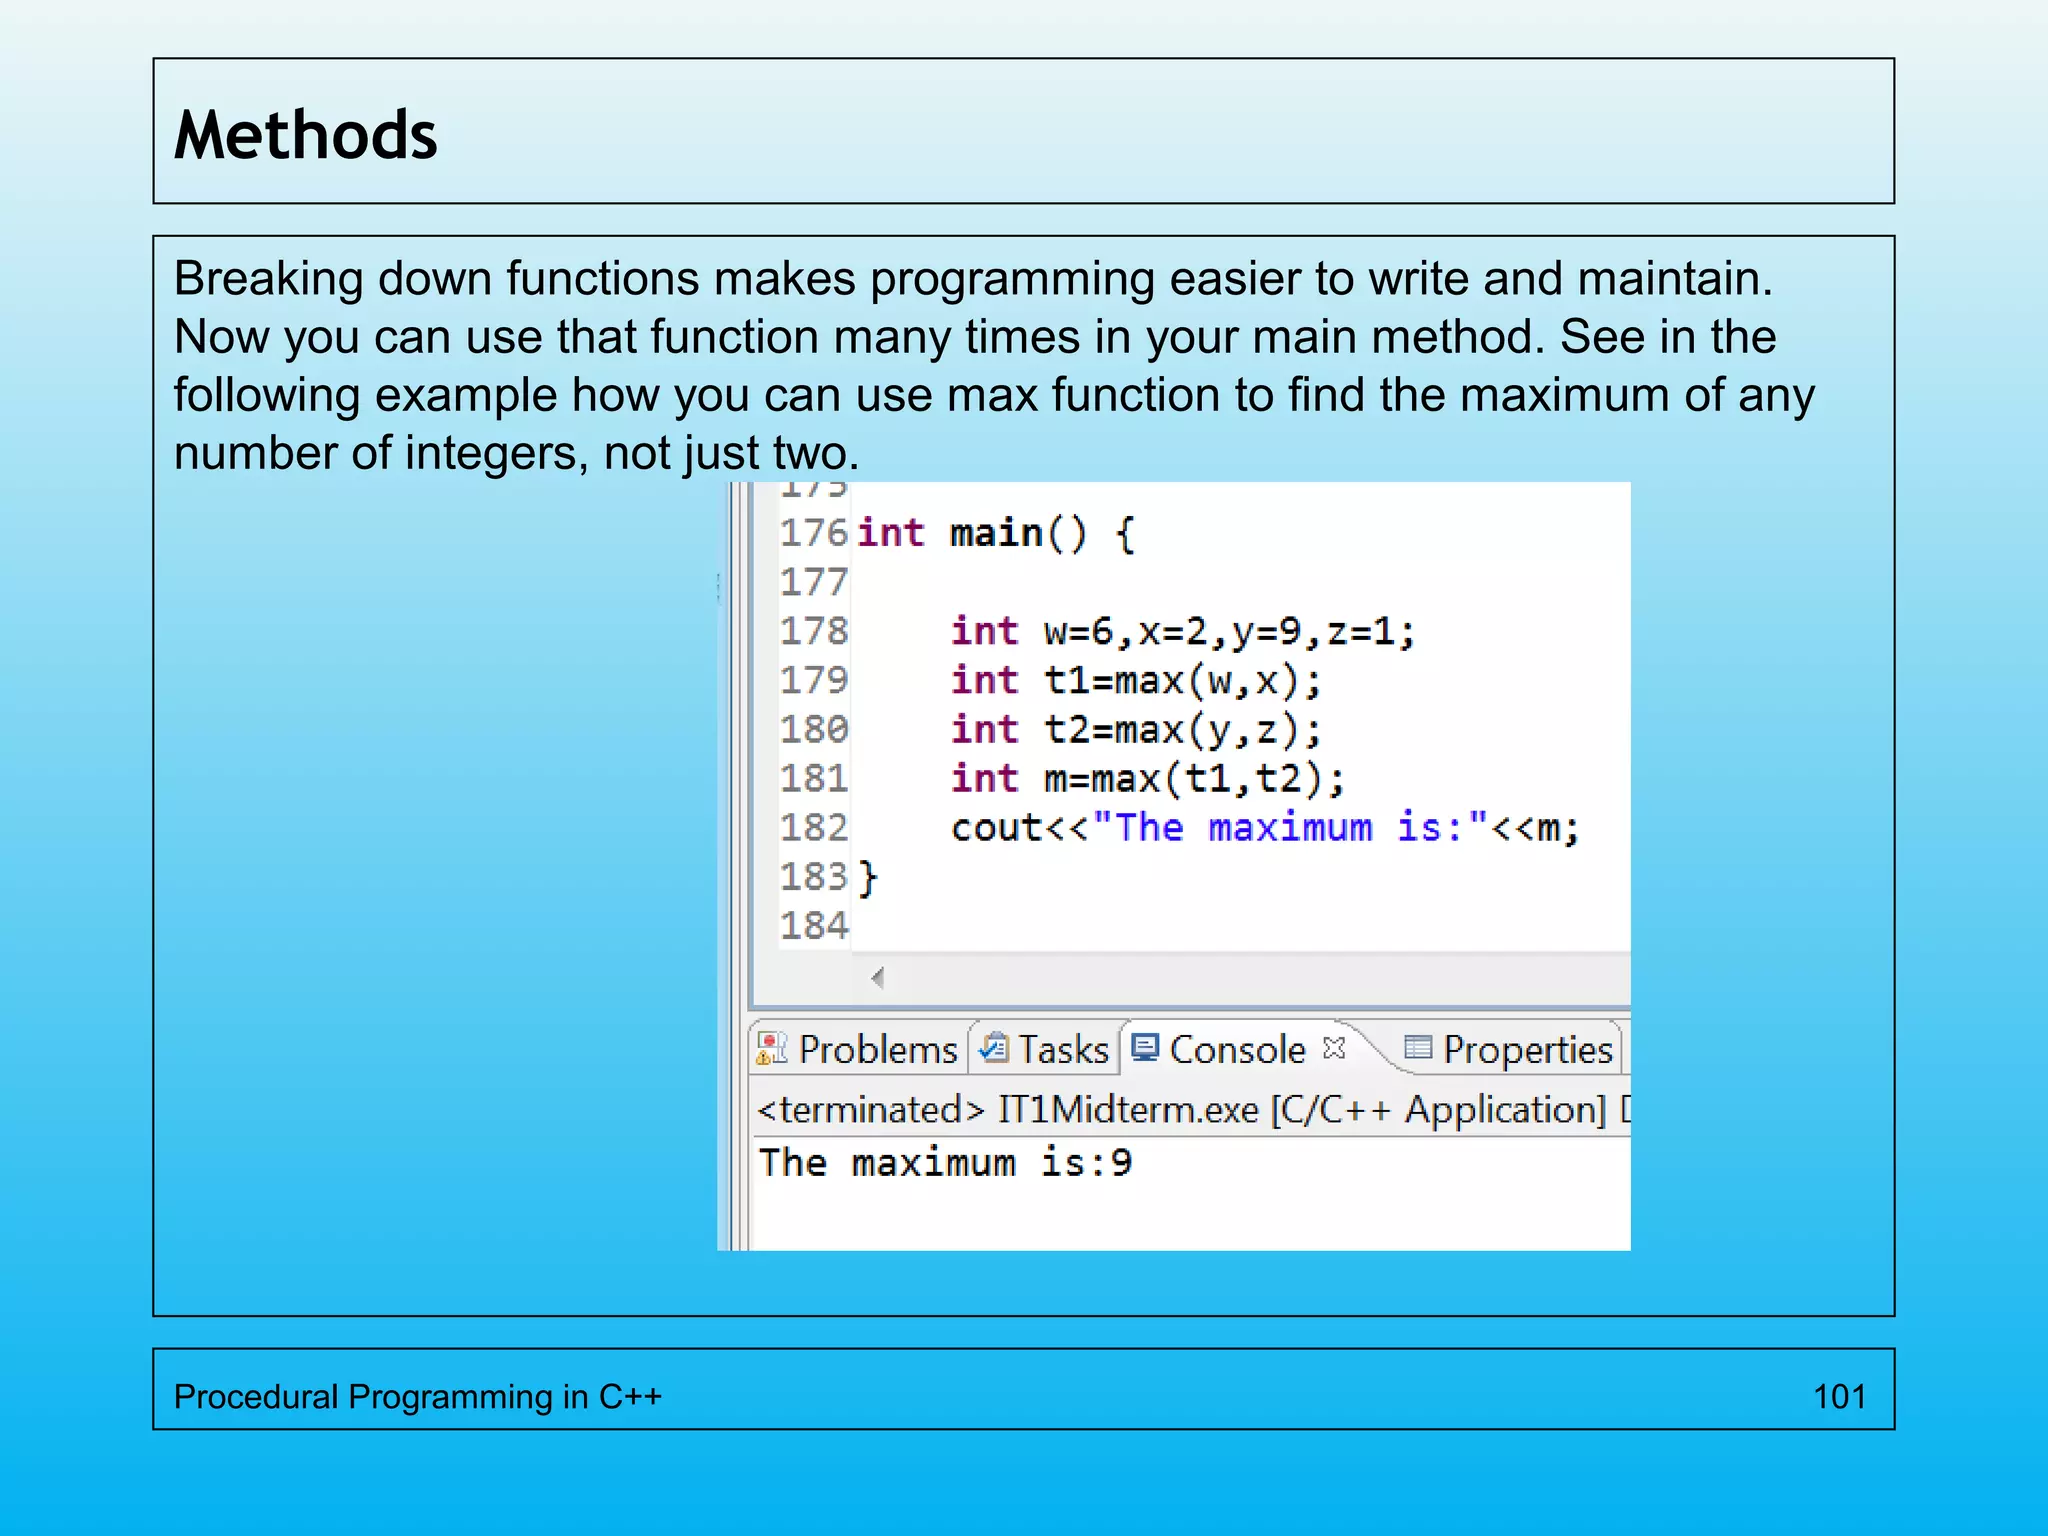The width and height of the screenshot is (2048, 1536).
Task: Click the 'int t2=max(y,z);' line
Action: [1136, 730]
